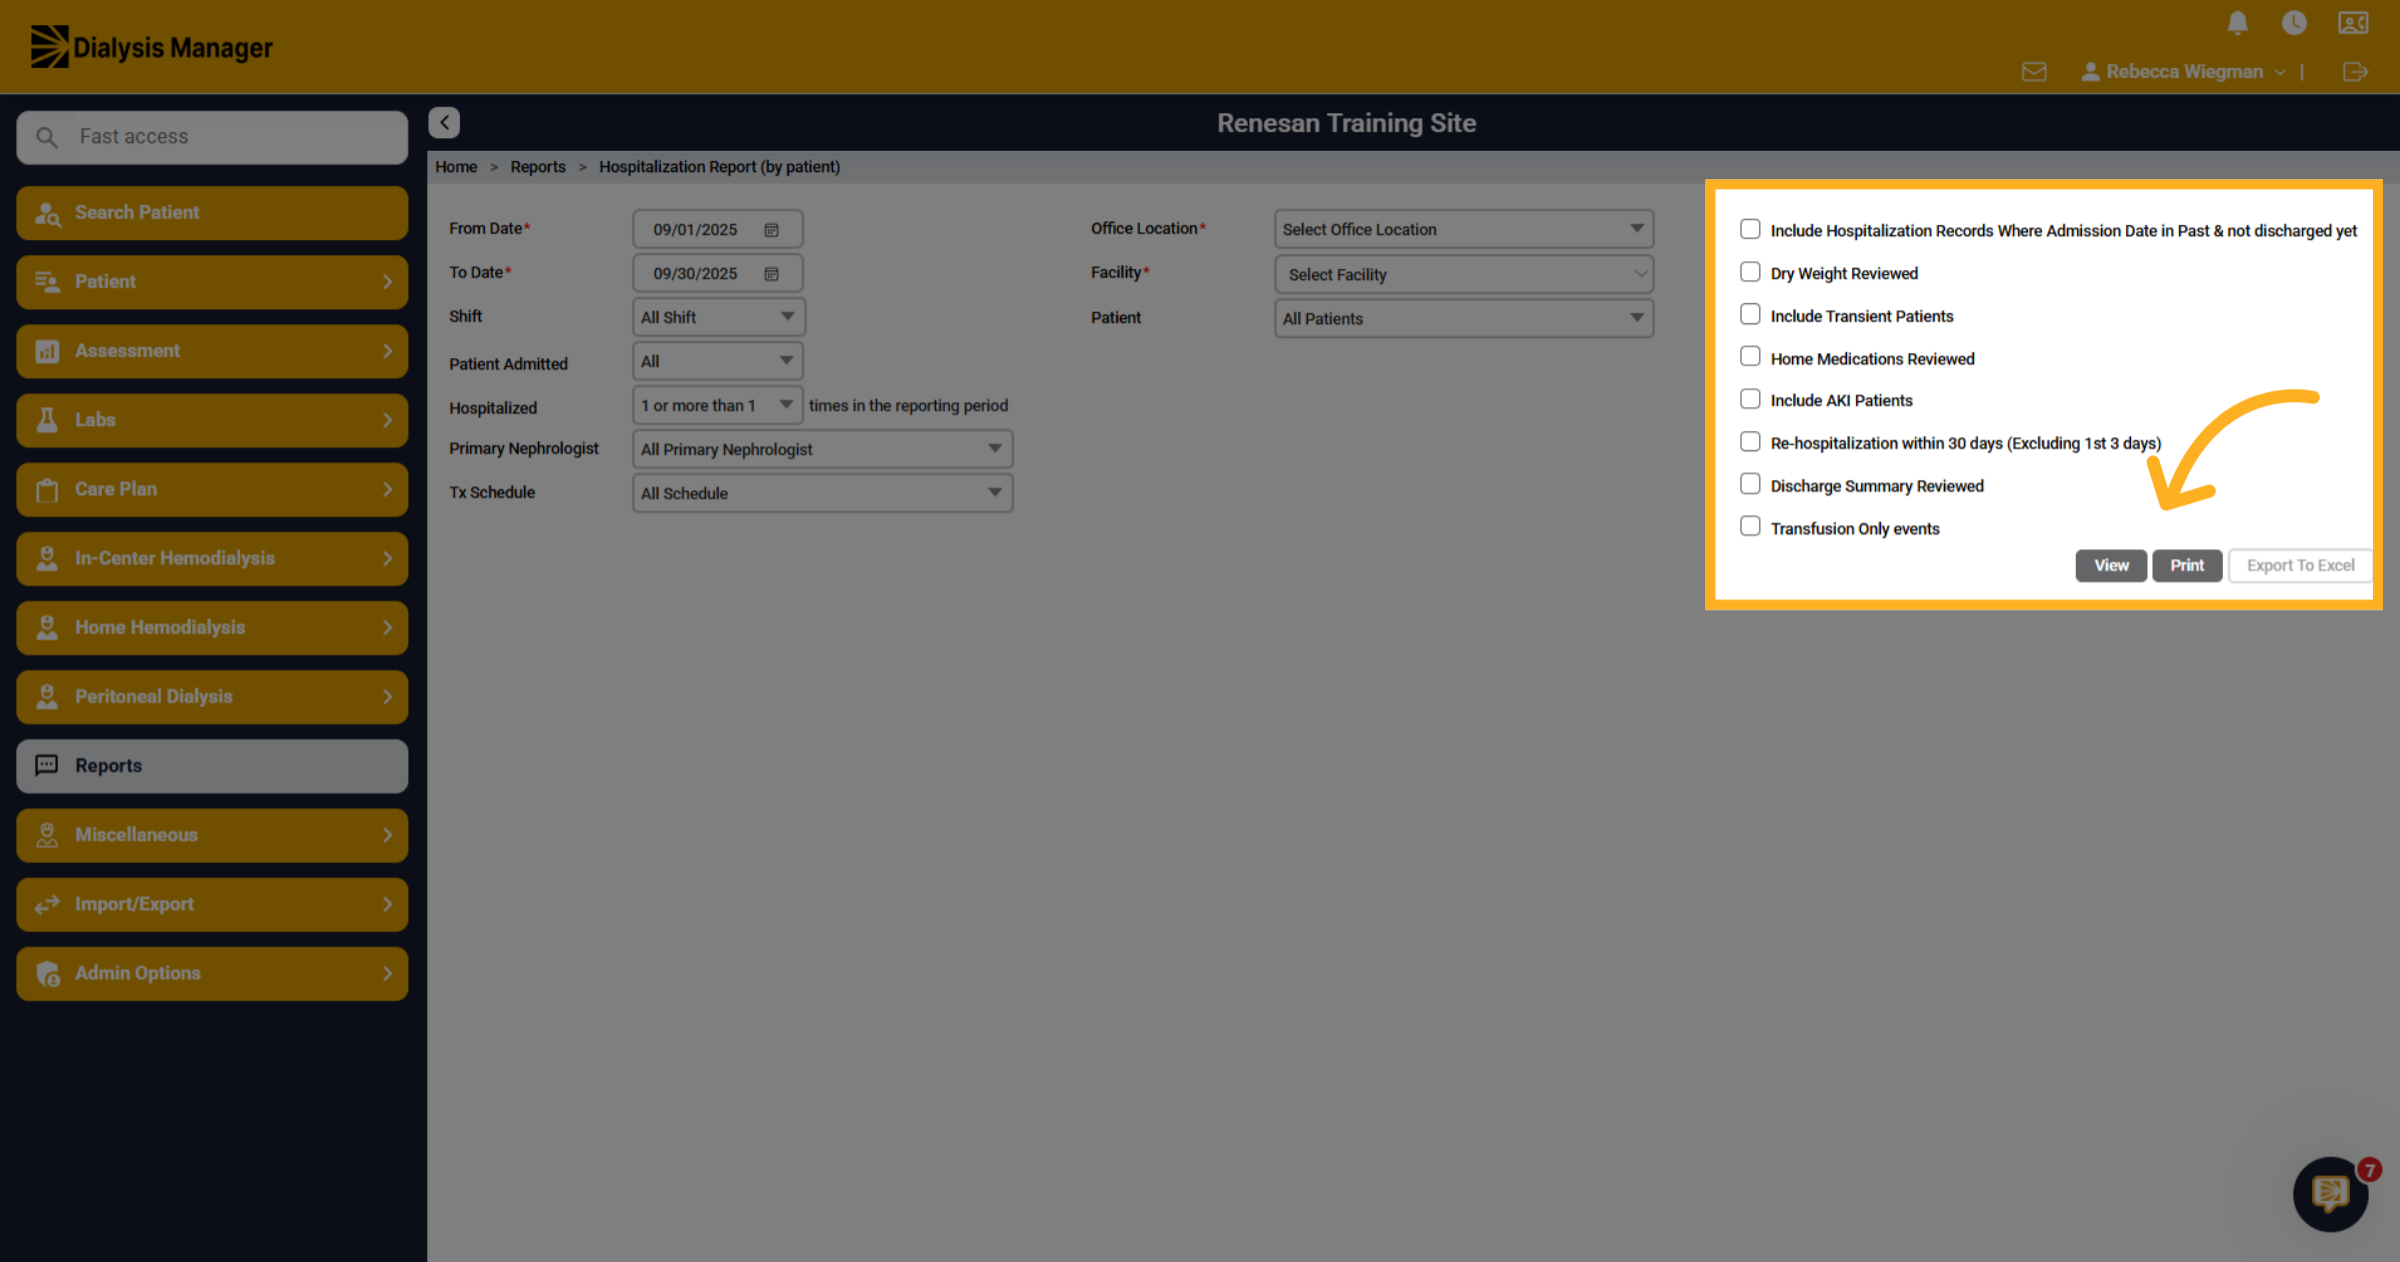Open Select Office Location dropdown
This screenshot has height=1262, width=2400.
pos(1464,229)
